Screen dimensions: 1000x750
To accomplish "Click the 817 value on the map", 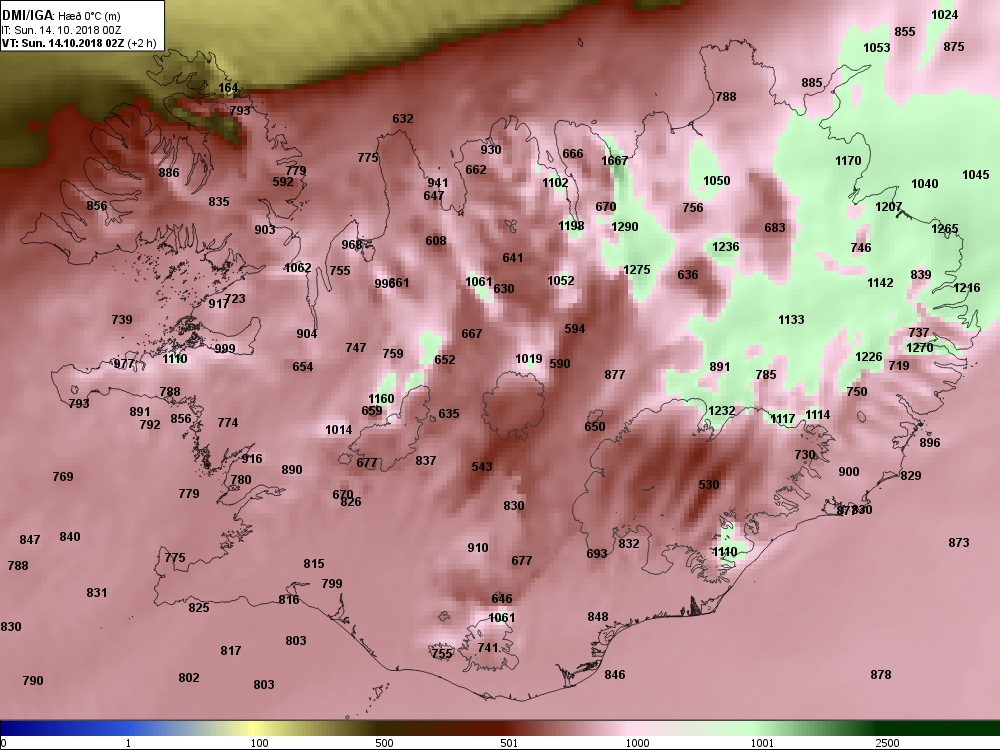I will pos(231,651).
